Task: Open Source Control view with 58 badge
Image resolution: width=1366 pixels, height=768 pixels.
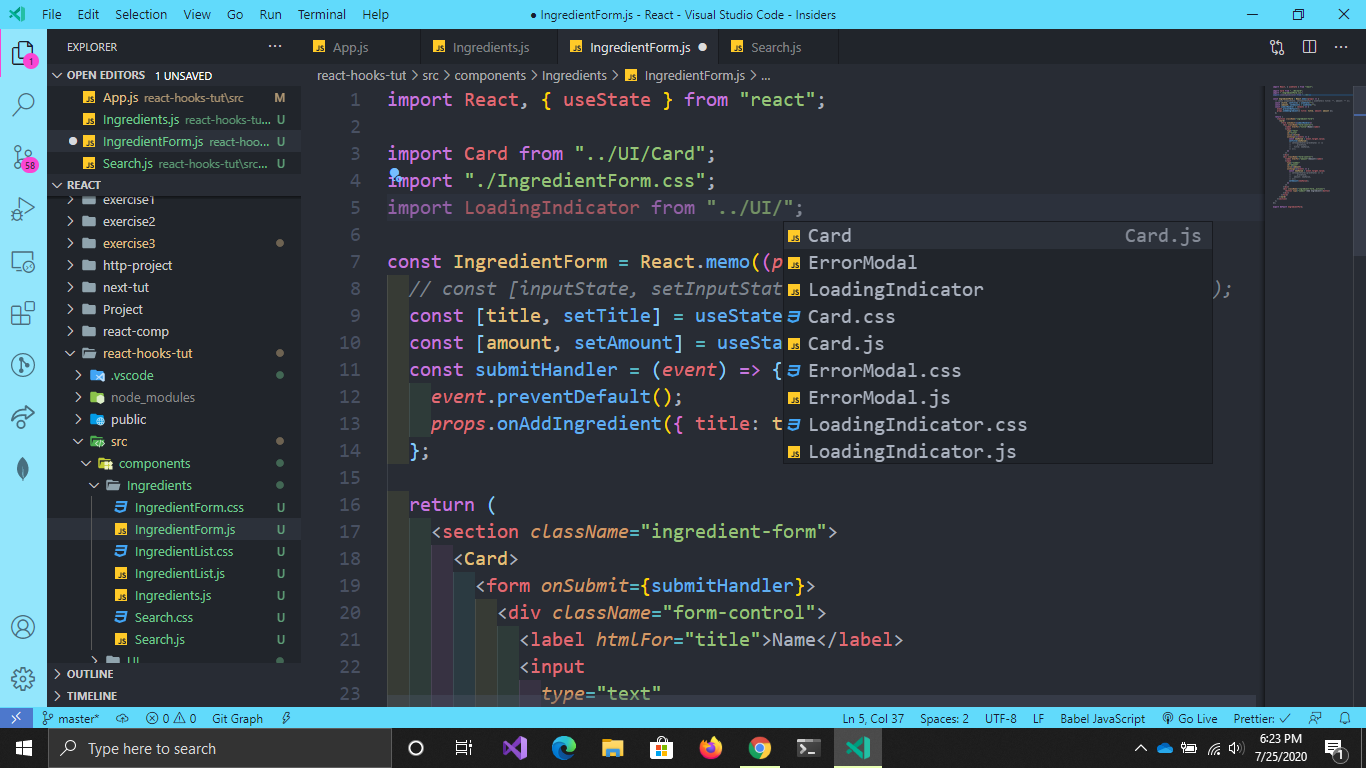Action: 23,157
